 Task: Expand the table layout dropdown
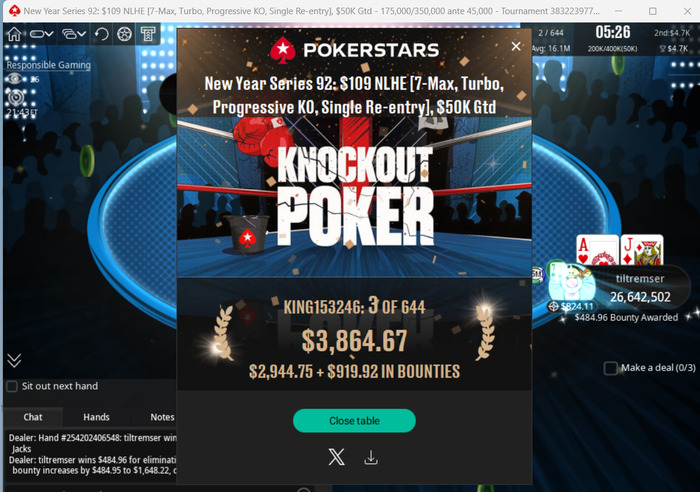42,34
